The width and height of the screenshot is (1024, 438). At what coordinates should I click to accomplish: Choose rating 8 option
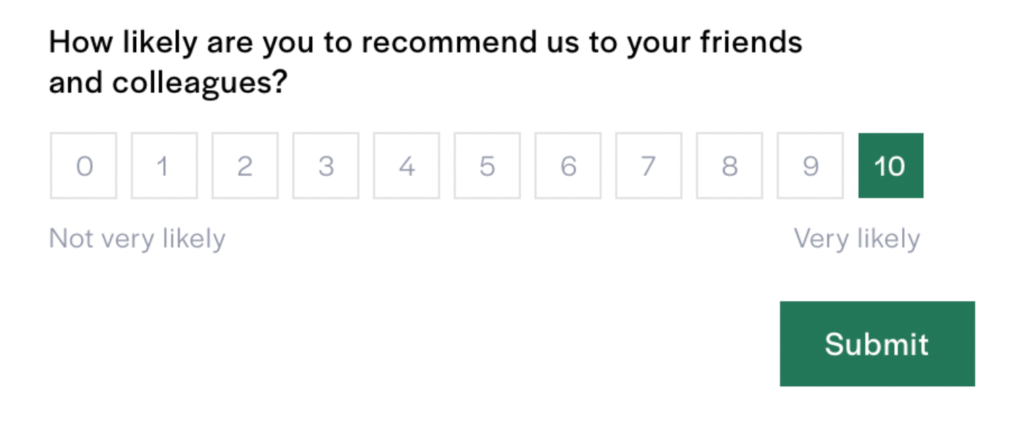coord(729,166)
